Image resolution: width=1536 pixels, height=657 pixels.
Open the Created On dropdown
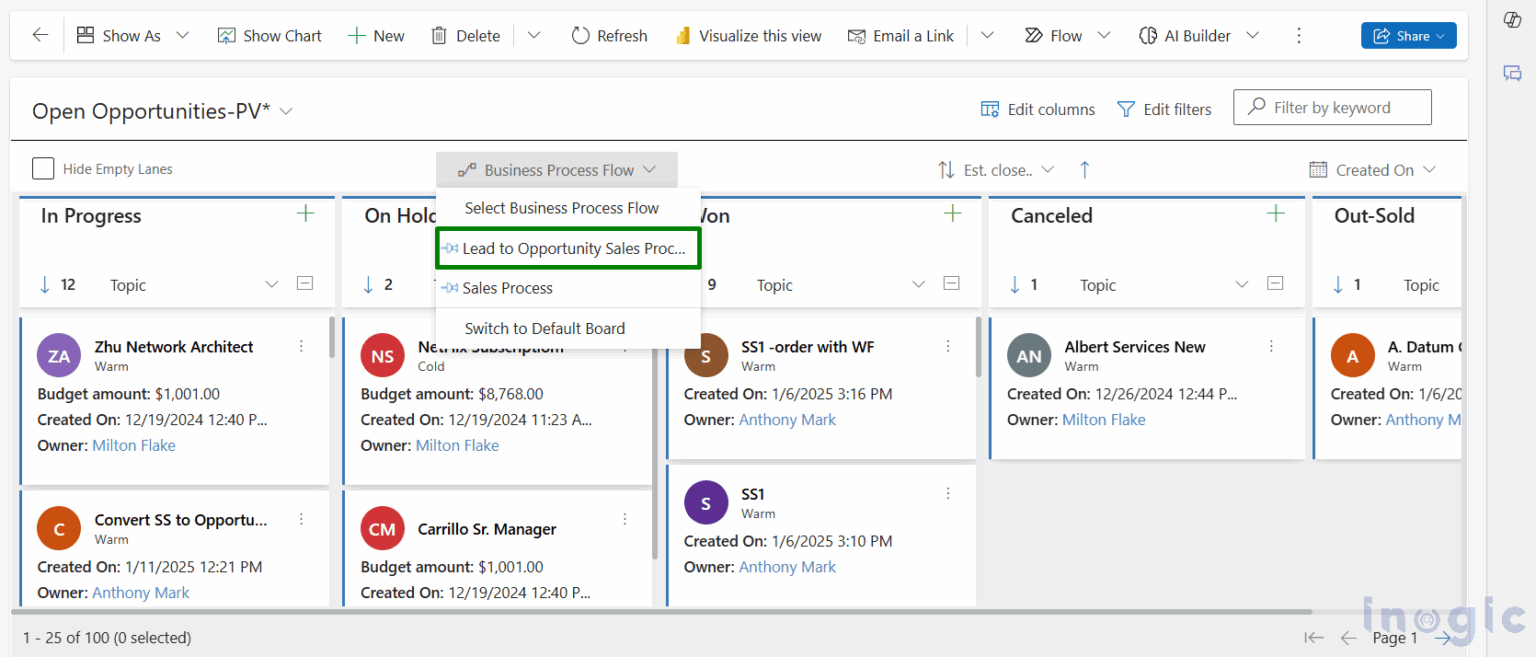coord(1374,169)
